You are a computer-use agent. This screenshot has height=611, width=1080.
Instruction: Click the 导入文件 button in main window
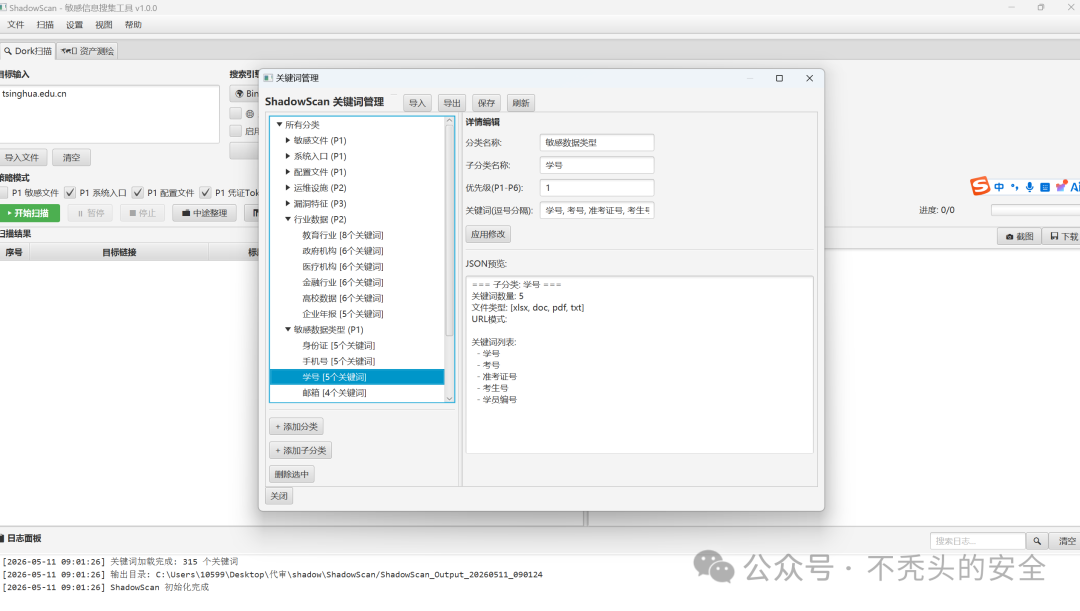click(x=23, y=158)
